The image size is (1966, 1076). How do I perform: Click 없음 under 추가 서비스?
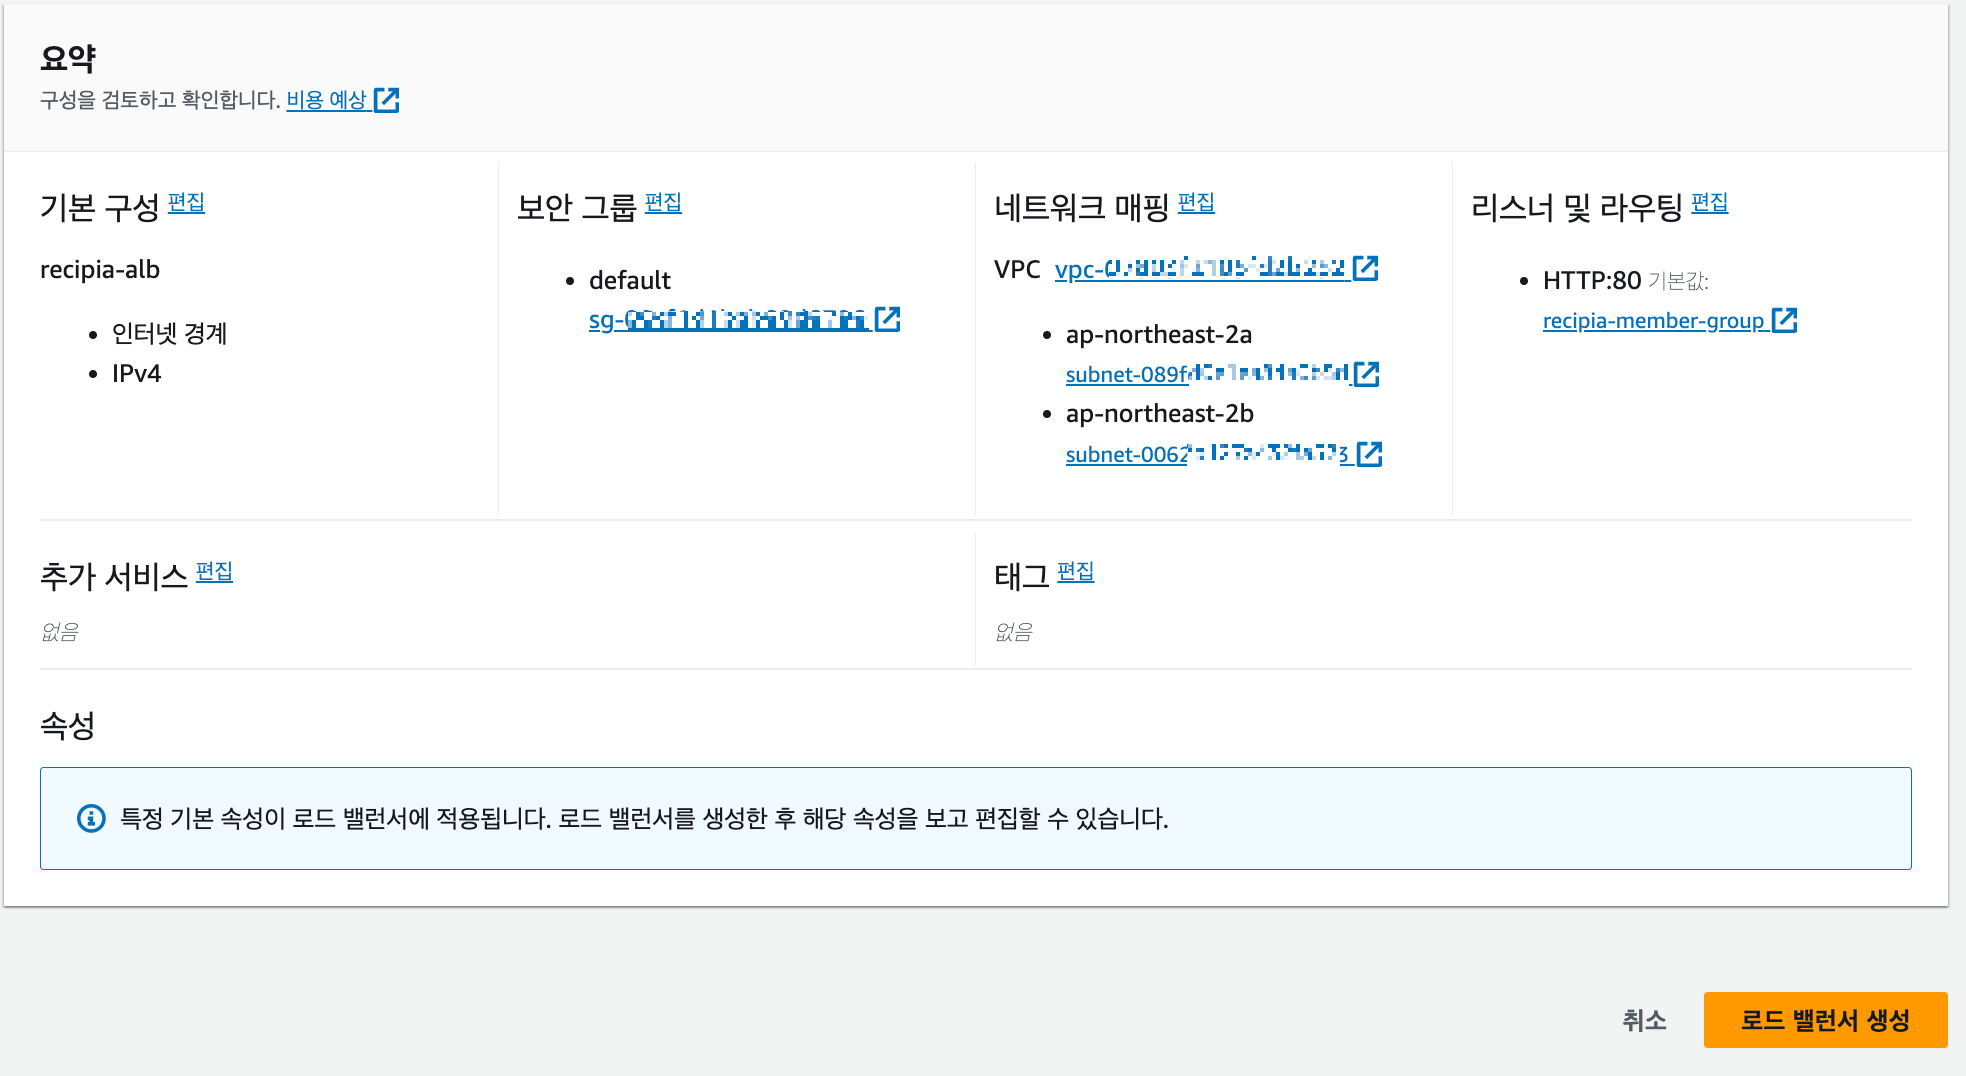coord(60,632)
